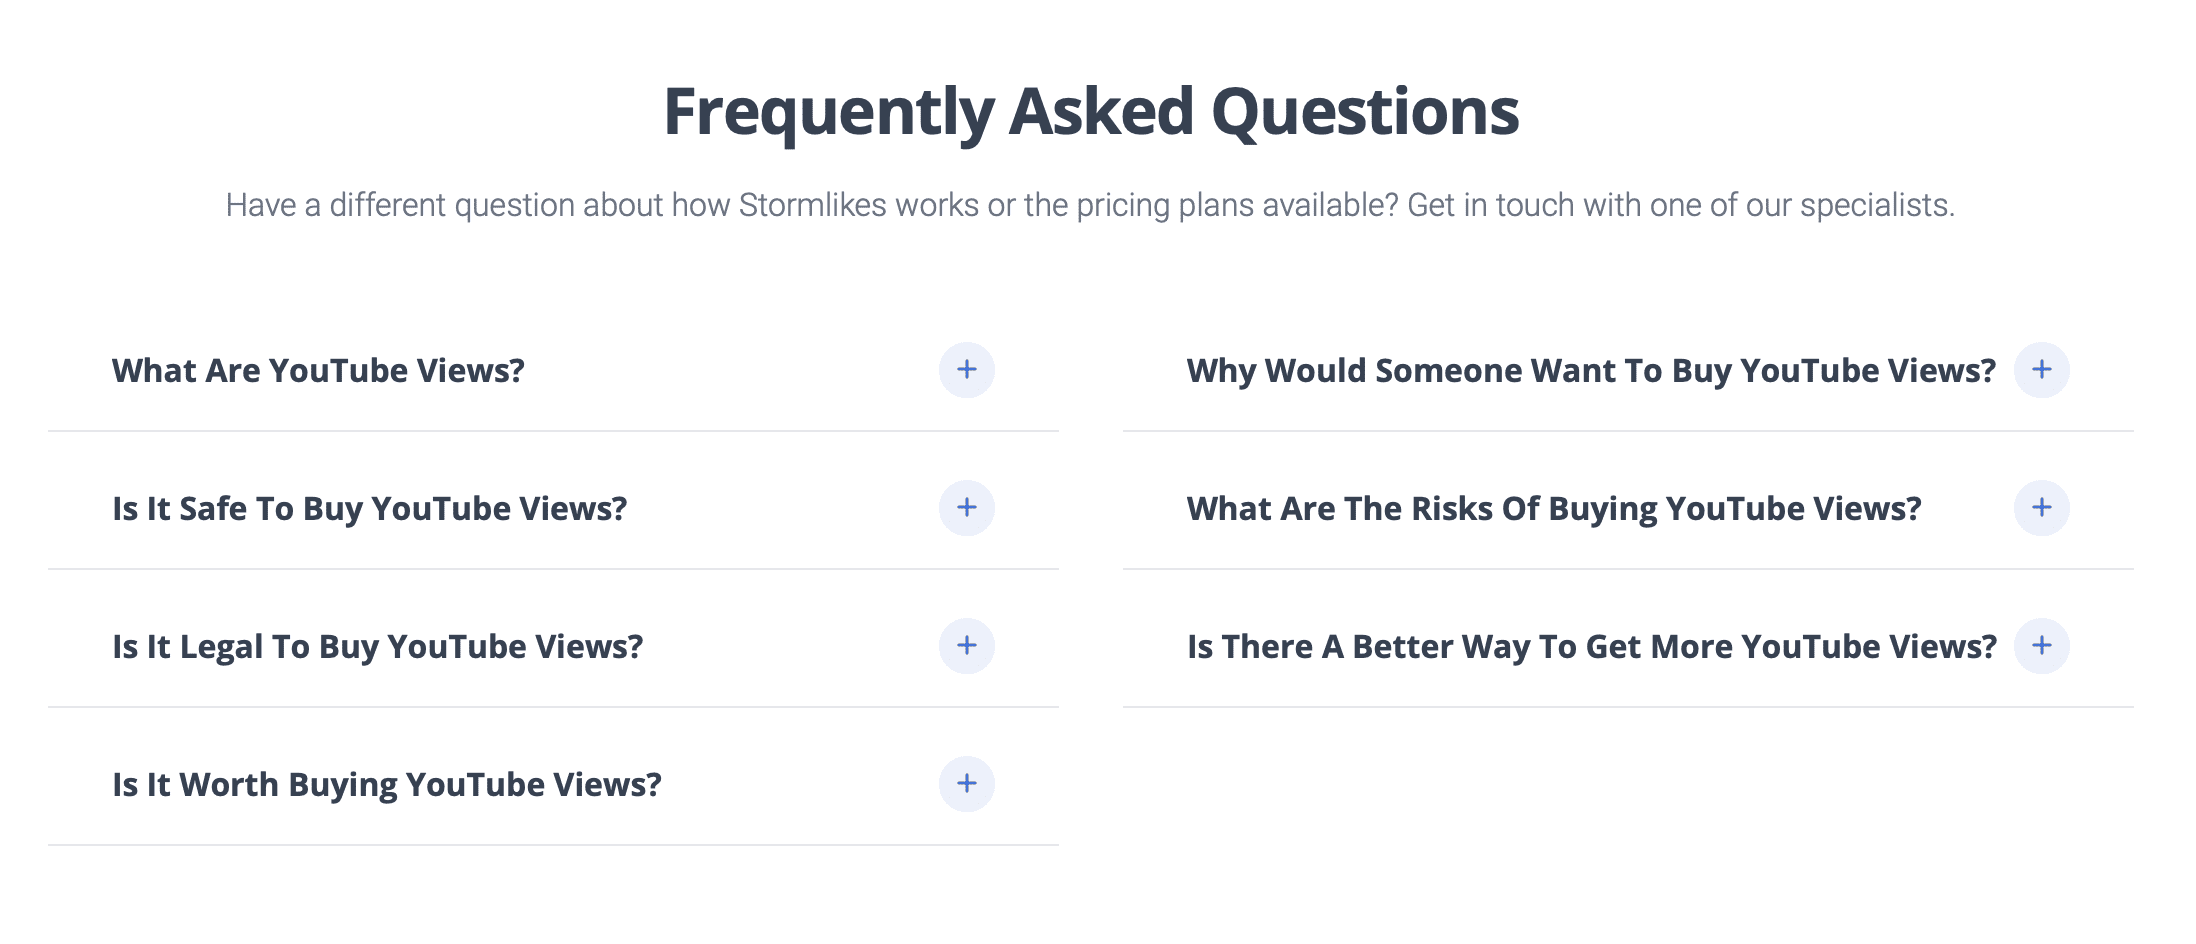
Task: Click "Is It Safe To Buy YouTube Views?" heading
Action: (x=370, y=508)
